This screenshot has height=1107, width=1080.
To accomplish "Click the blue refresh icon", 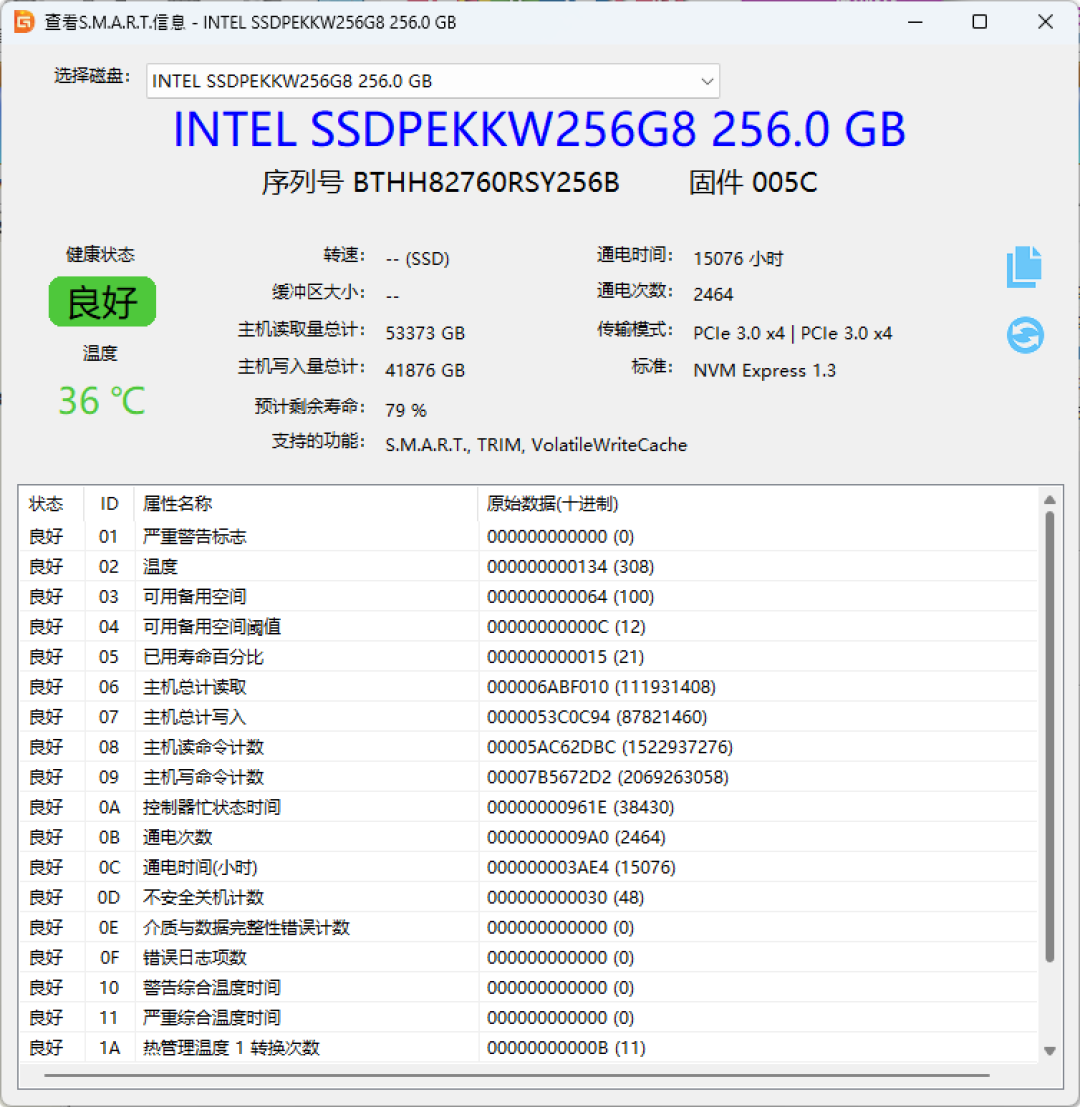I will pyautogui.click(x=1025, y=335).
